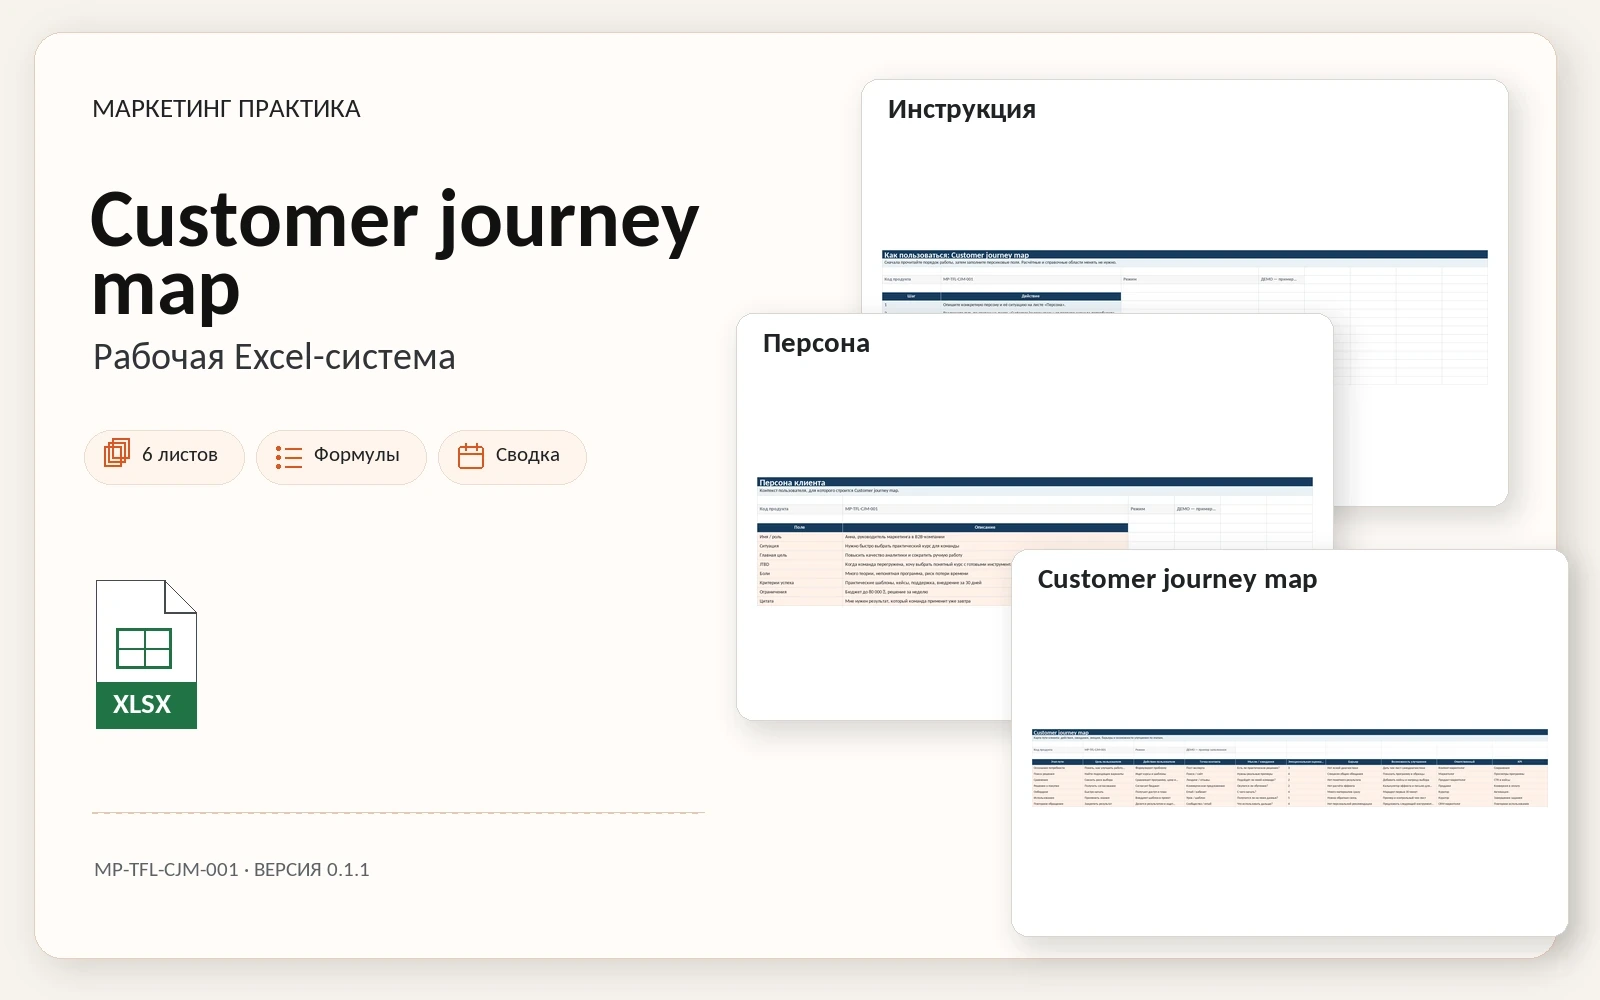Click the Персона клиента table header

click(1035, 482)
